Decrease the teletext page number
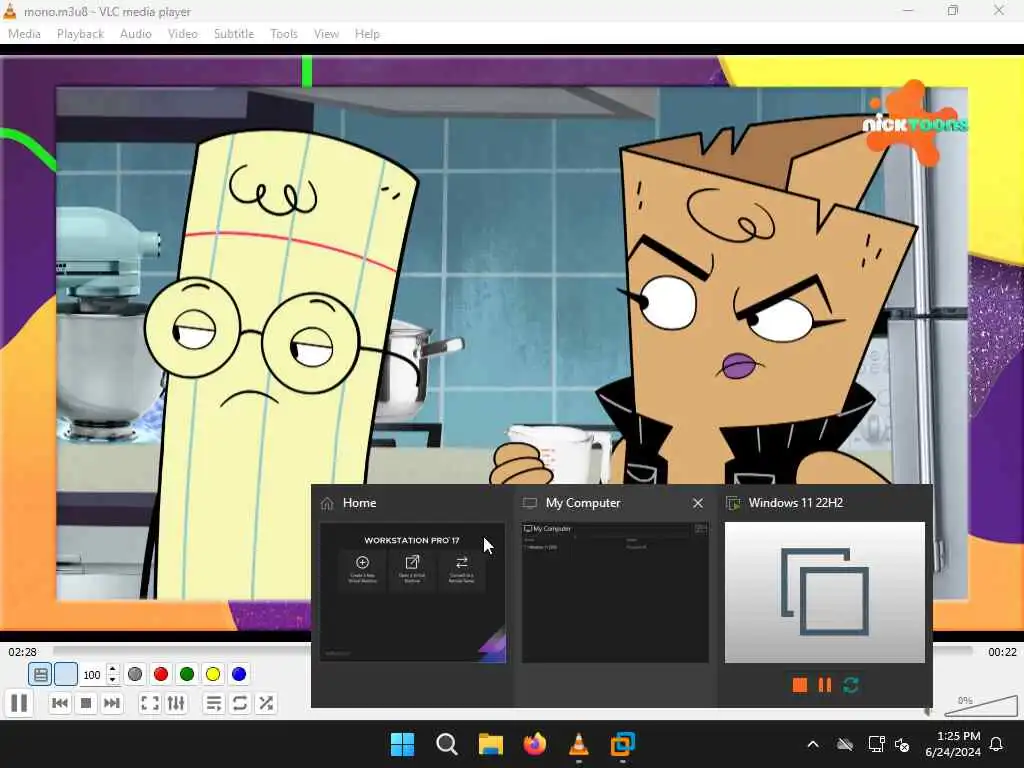 [x=113, y=680]
